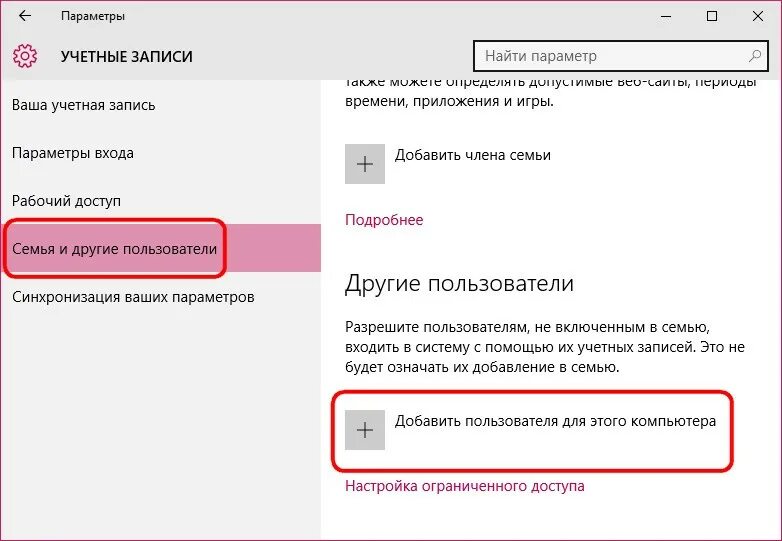782x541 pixels.
Task: Click the search magnifier icon
Action: coord(755,56)
